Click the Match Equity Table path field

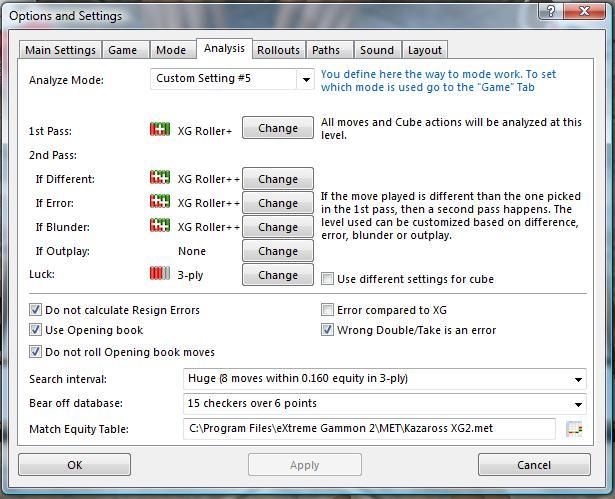[x=369, y=428]
